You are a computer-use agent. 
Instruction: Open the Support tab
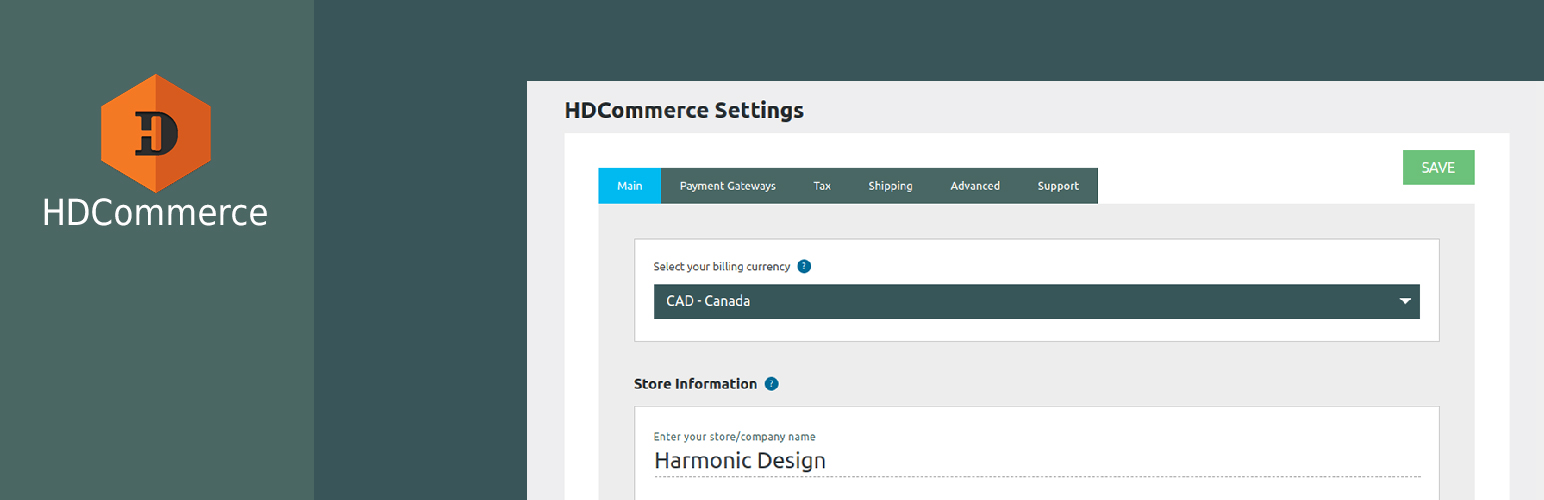[x=1058, y=186]
